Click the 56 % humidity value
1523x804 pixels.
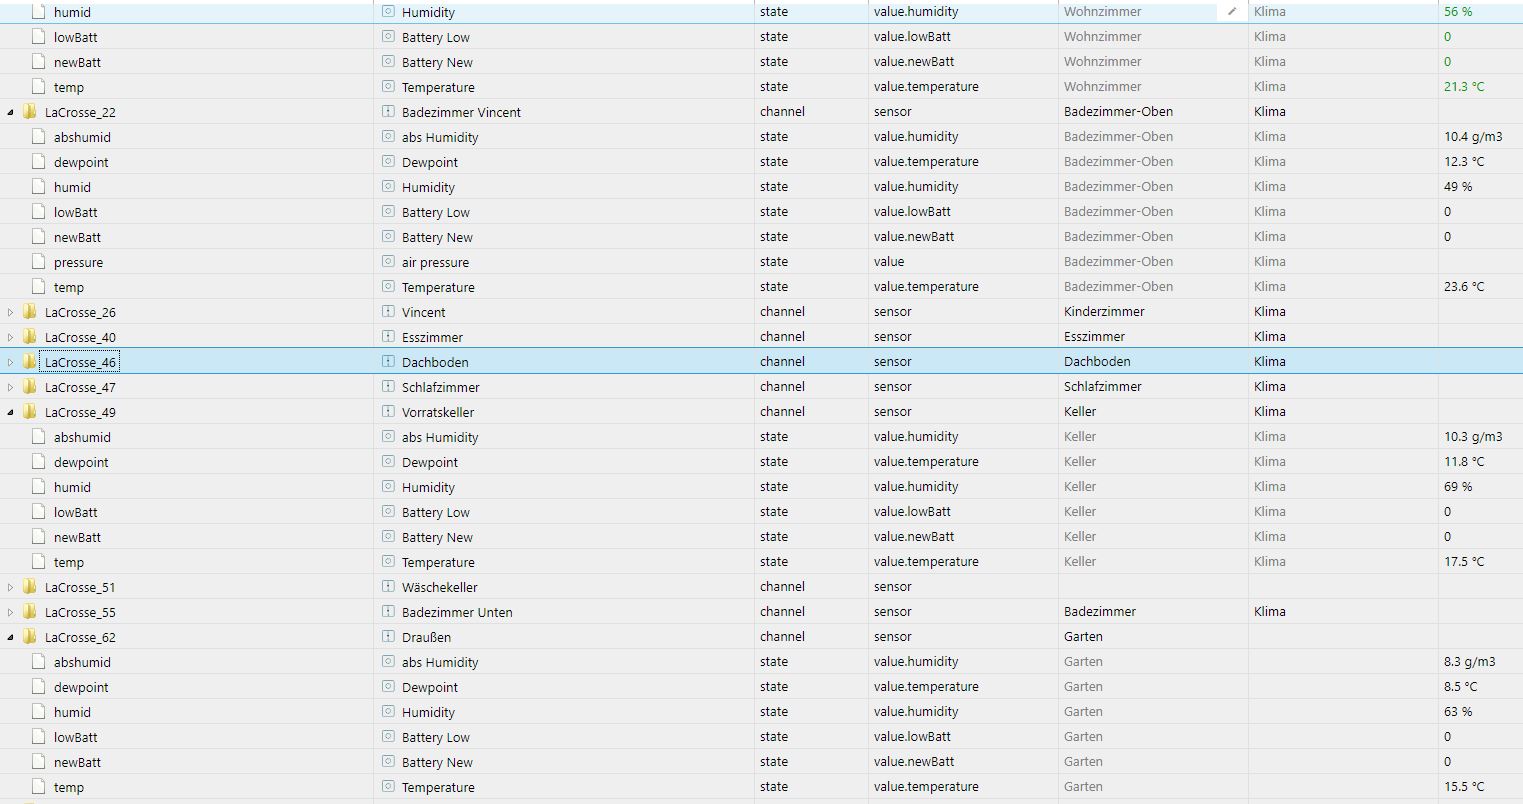[x=1458, y=12]
